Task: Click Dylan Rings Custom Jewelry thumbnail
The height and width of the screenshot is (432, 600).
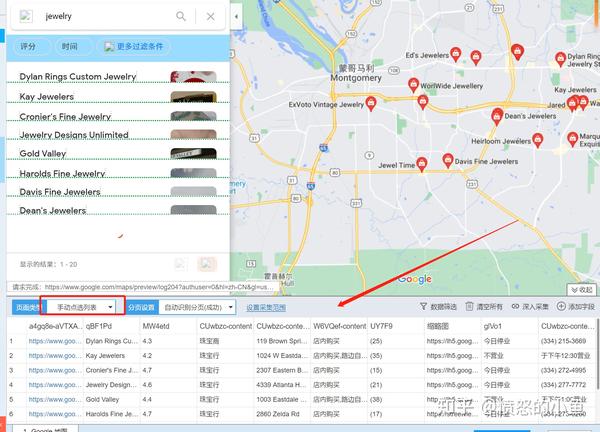Action: point(193,77)
